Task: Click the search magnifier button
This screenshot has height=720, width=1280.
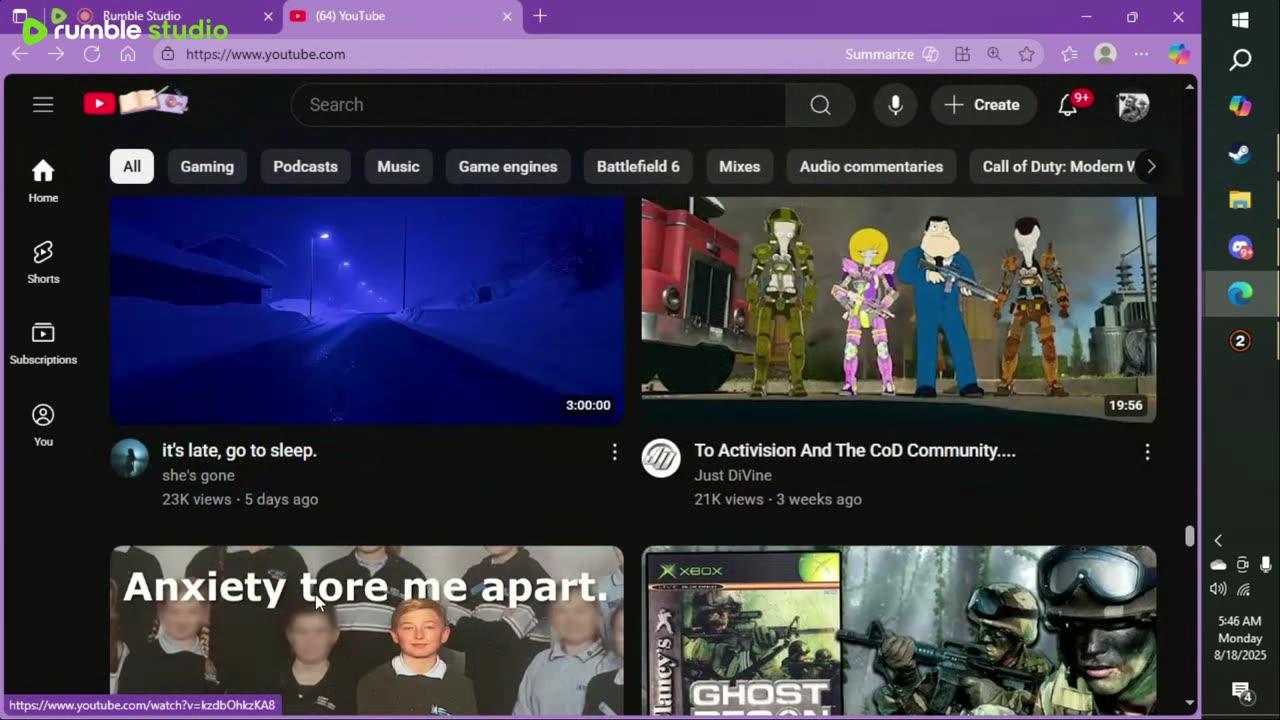Action: [x=820, y=105]
